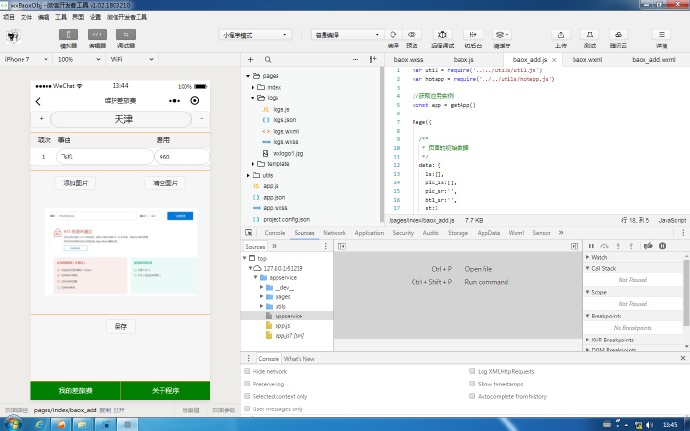Open the WiFi network dropdown

point(132,59)
